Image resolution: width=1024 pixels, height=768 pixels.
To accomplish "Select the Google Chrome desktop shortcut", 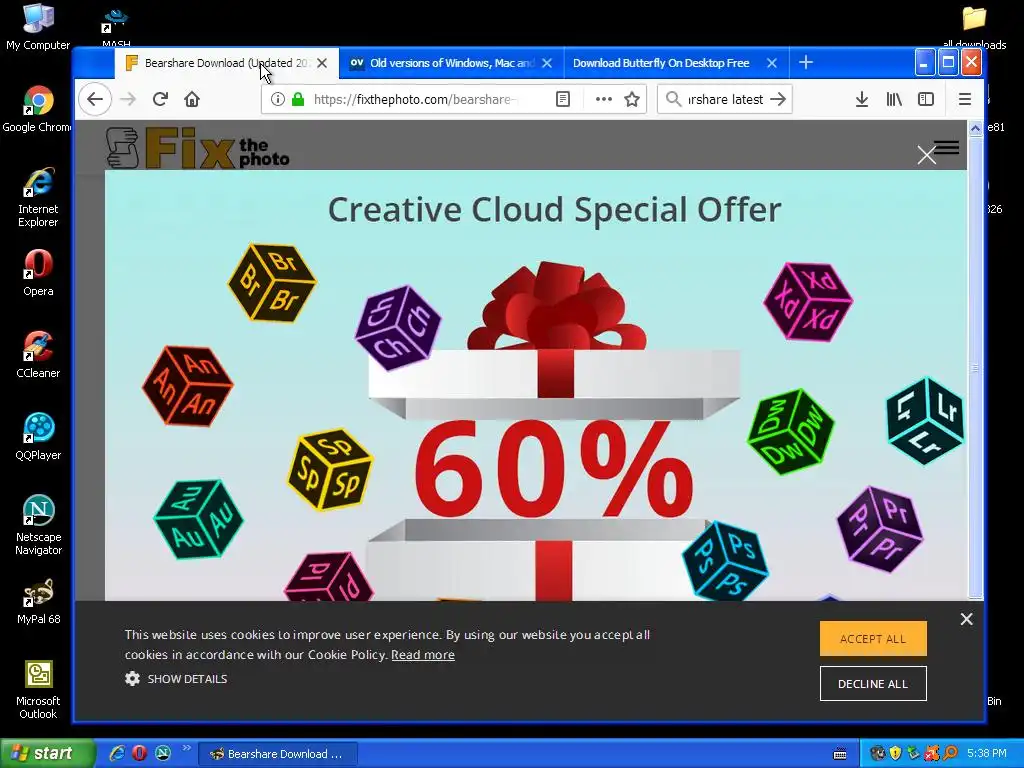I will [38, 109].
